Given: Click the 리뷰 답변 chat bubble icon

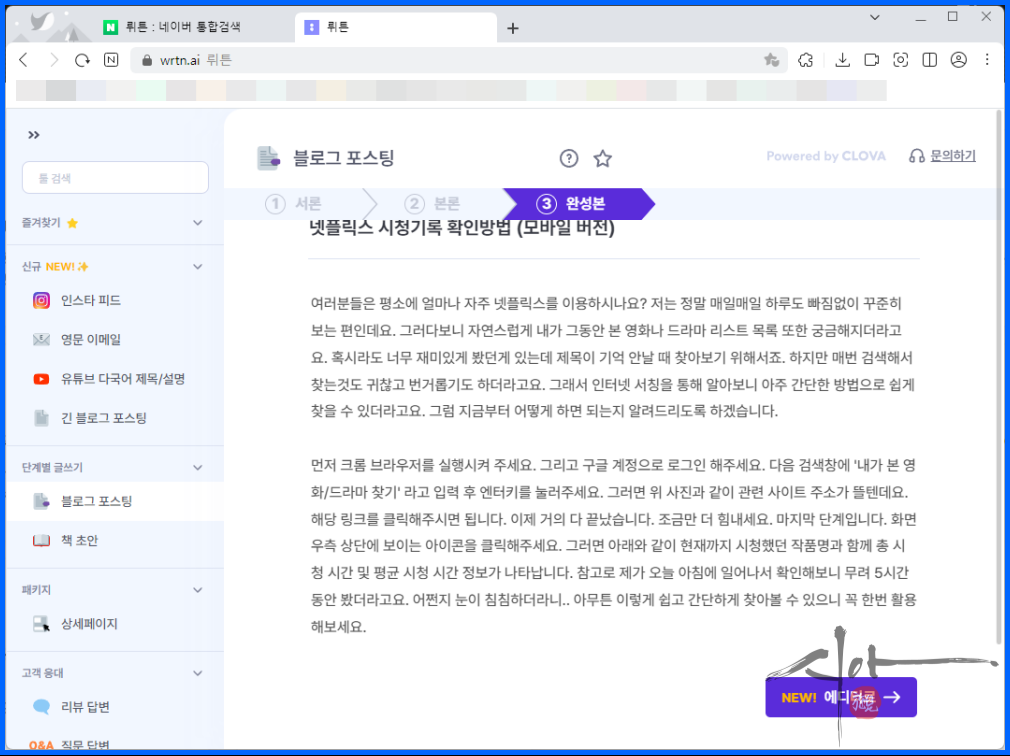Looking at the screenshot, I should (x=41, y=706).
